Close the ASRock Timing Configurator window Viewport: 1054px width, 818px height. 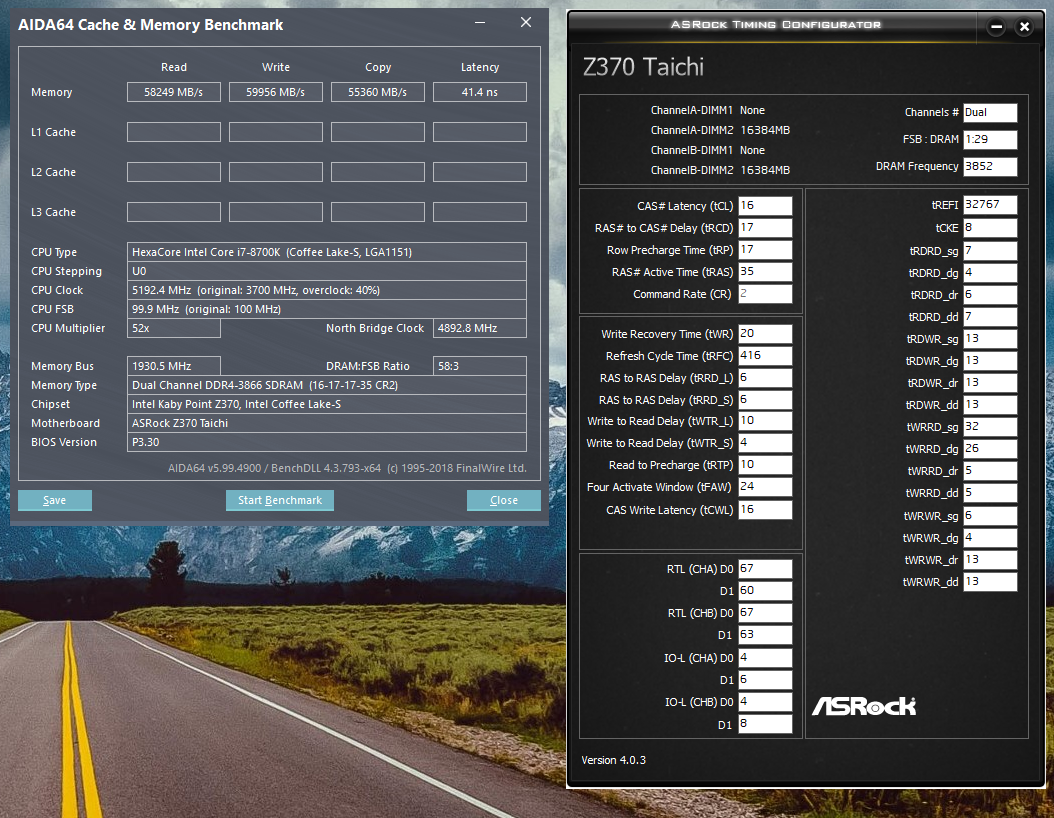click(1024, 27)
